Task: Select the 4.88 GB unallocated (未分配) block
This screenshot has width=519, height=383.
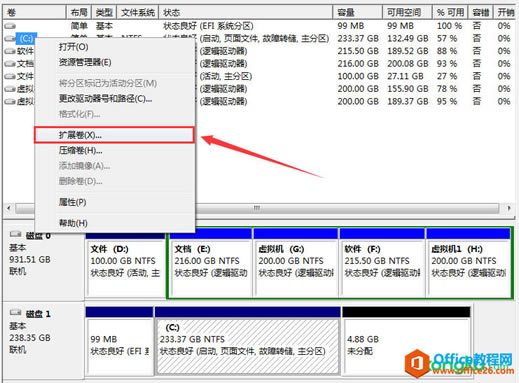Action: (x=406, y=341)
